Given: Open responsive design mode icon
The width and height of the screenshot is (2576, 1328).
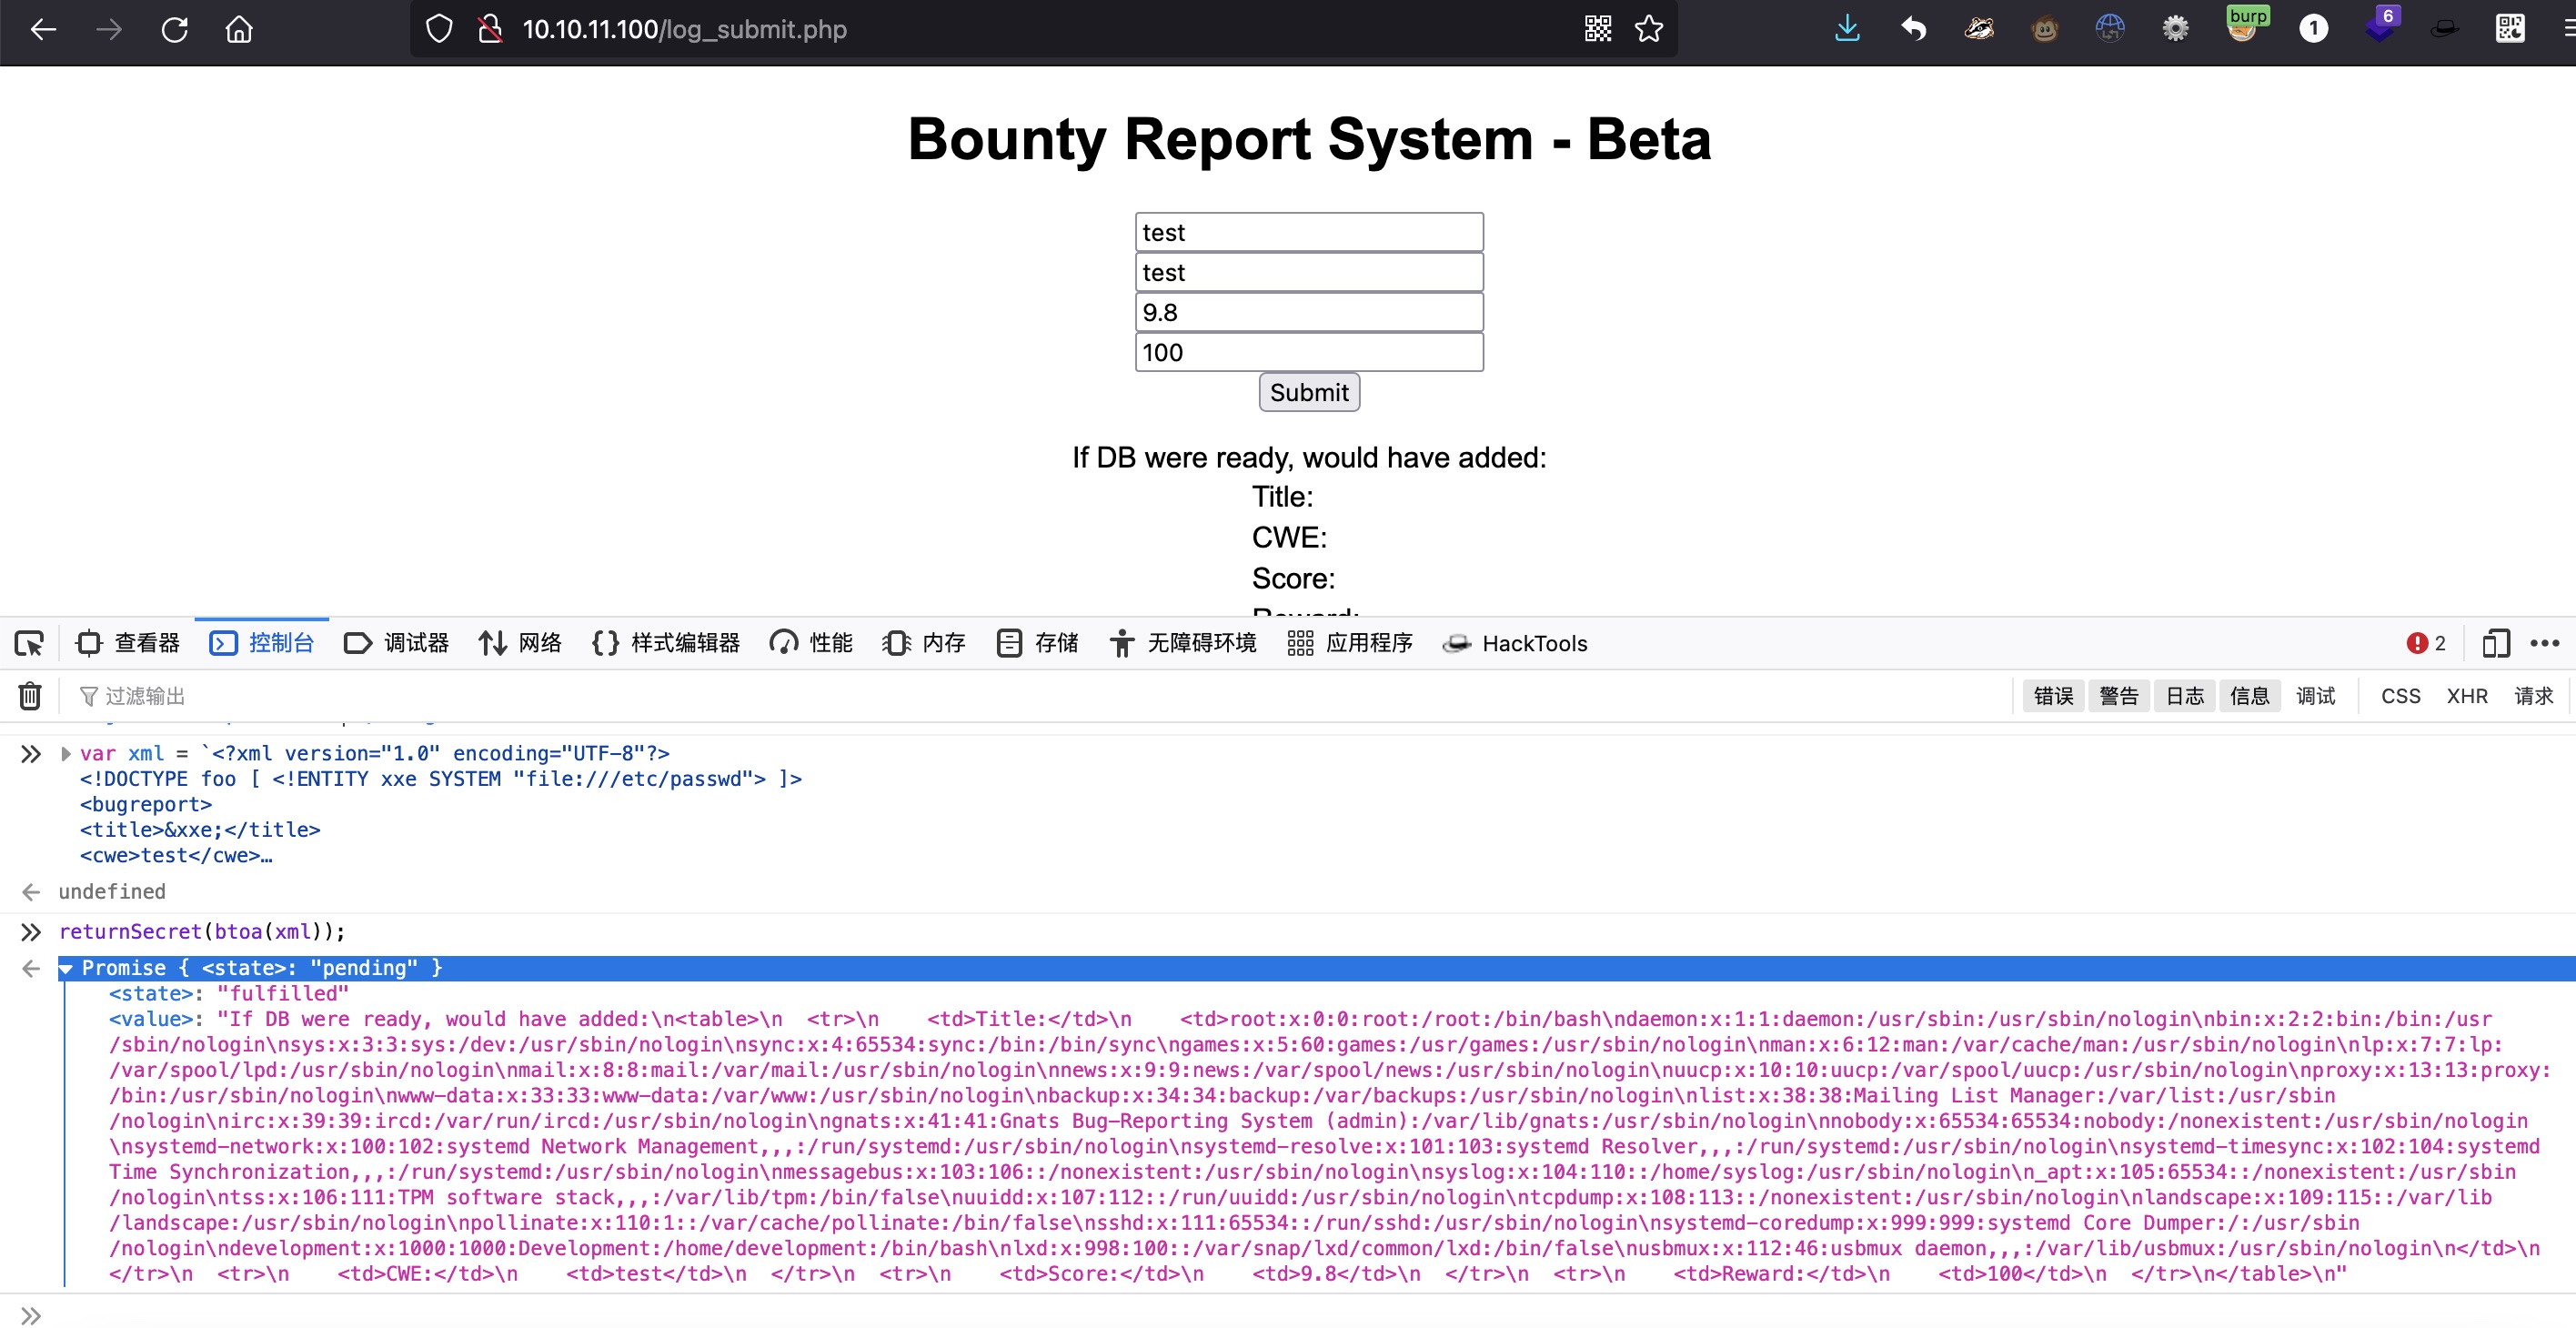Looking at the screenshot, I should [2495, 643].
